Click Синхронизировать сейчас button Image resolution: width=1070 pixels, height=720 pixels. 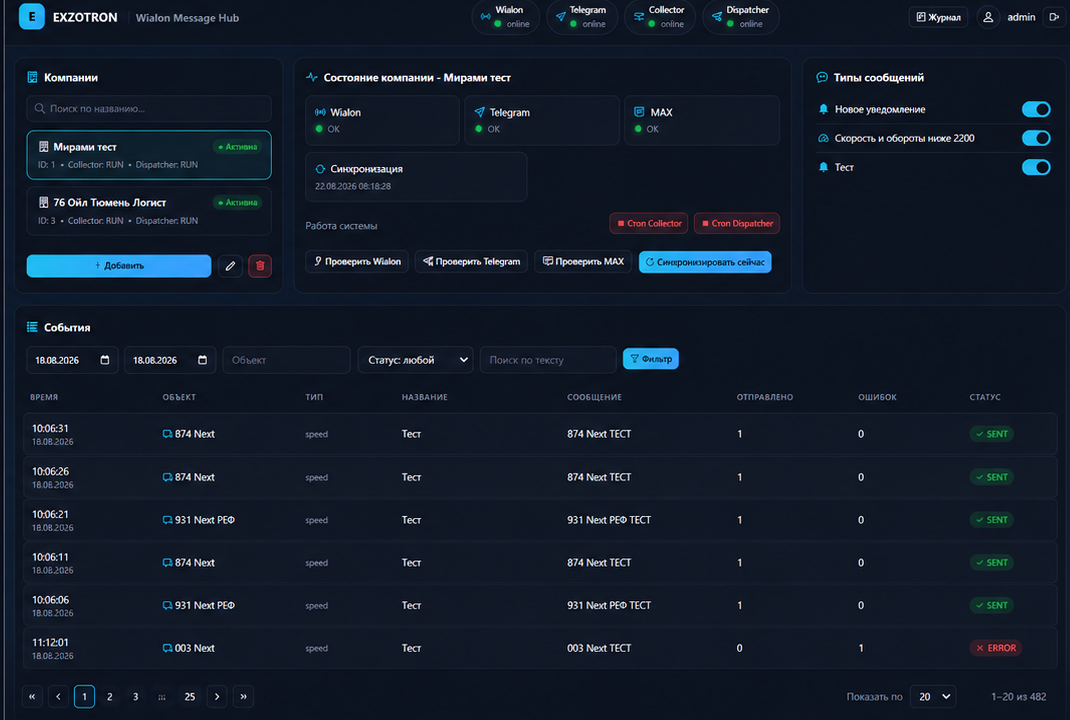(705, 262)
